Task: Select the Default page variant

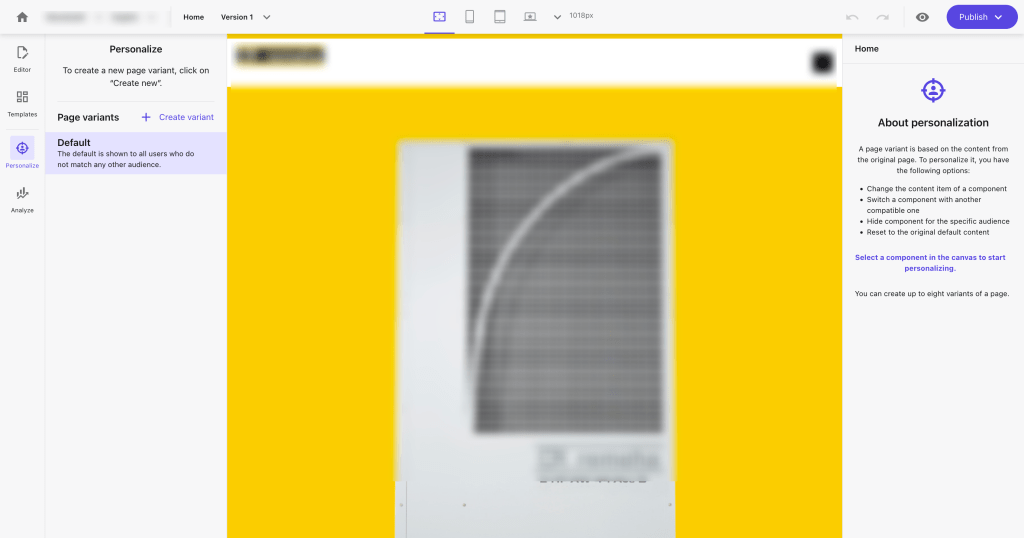Action: tap(136, 153)
